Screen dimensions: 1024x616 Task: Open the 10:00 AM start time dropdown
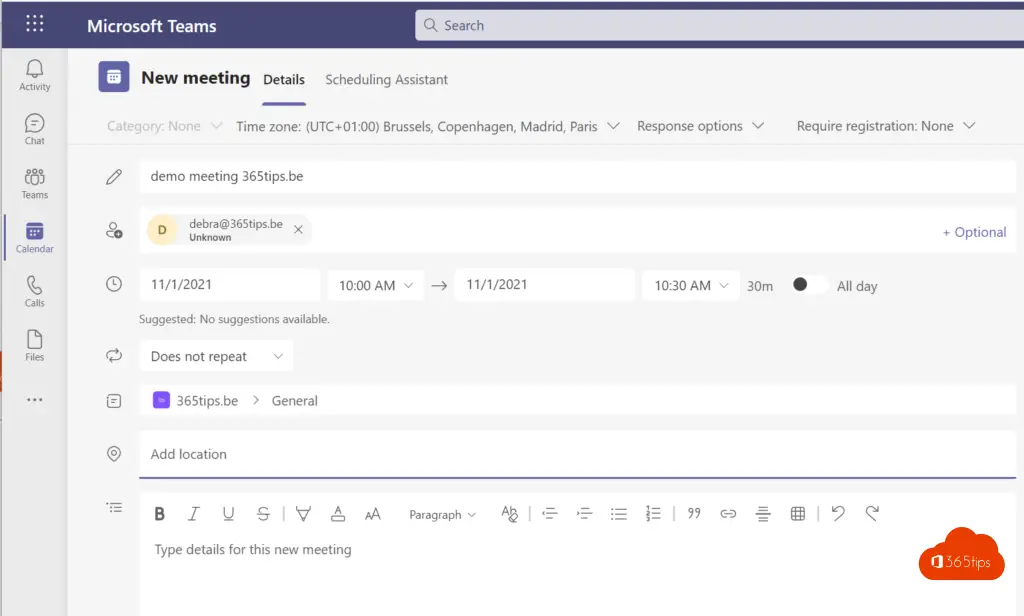pyautogui.click(x=375, y=285)
